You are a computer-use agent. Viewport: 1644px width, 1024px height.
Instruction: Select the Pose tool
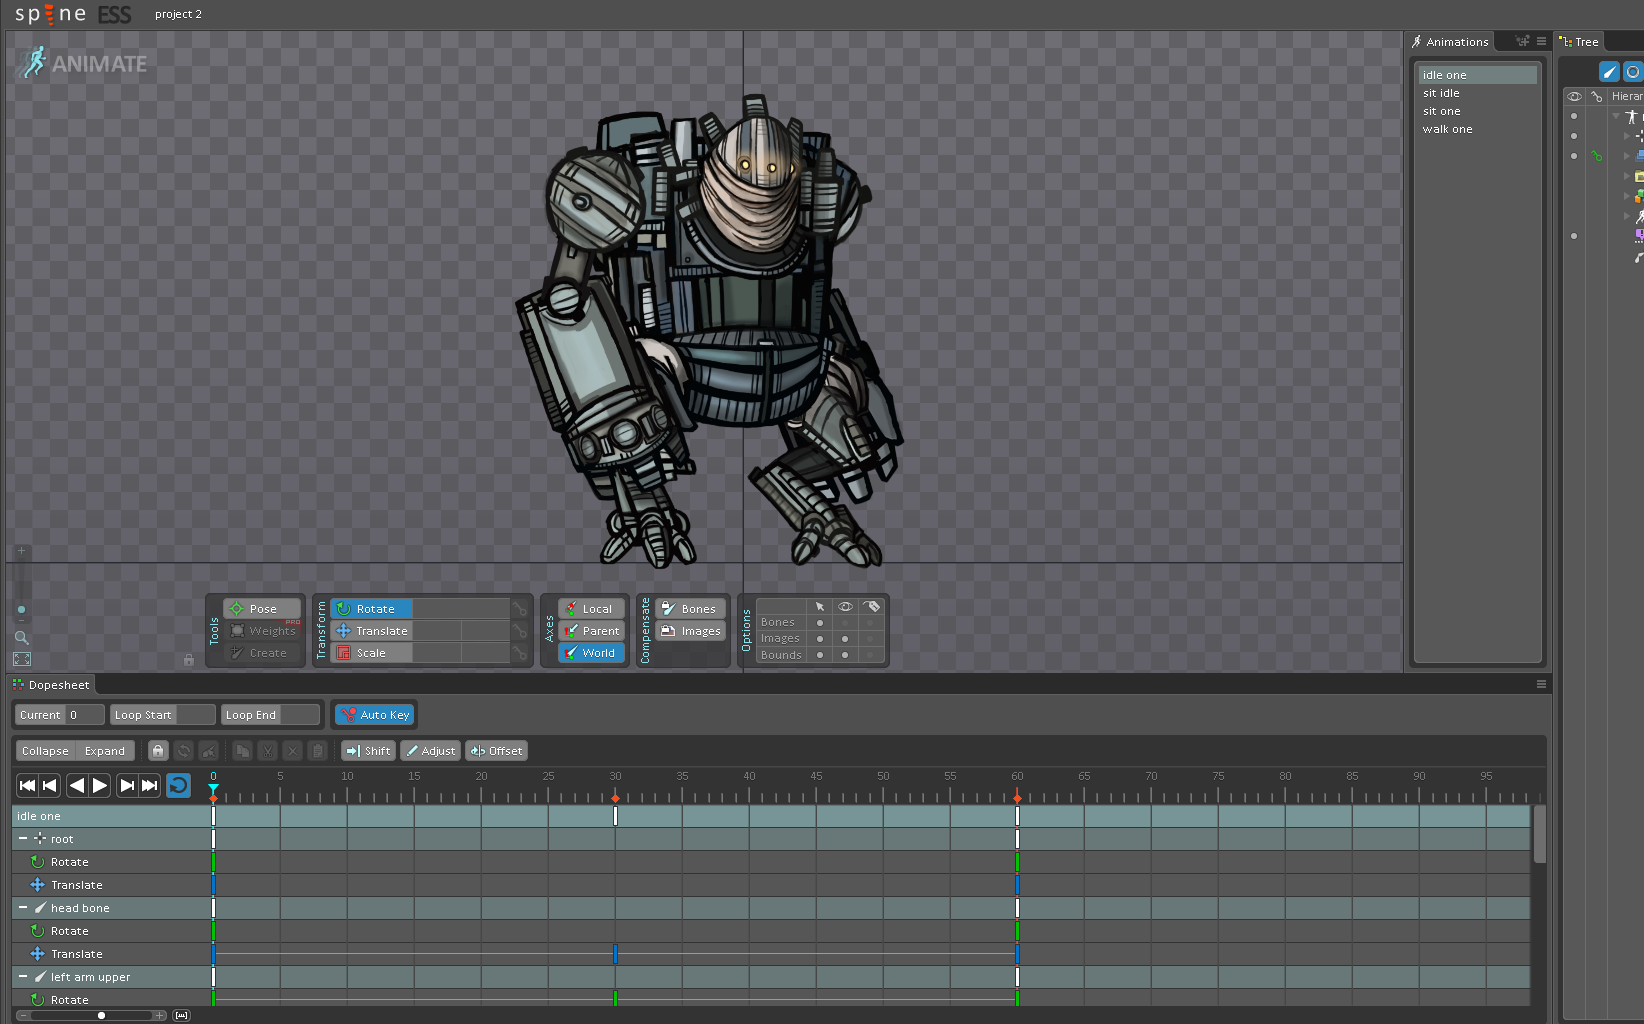[262, 609]
